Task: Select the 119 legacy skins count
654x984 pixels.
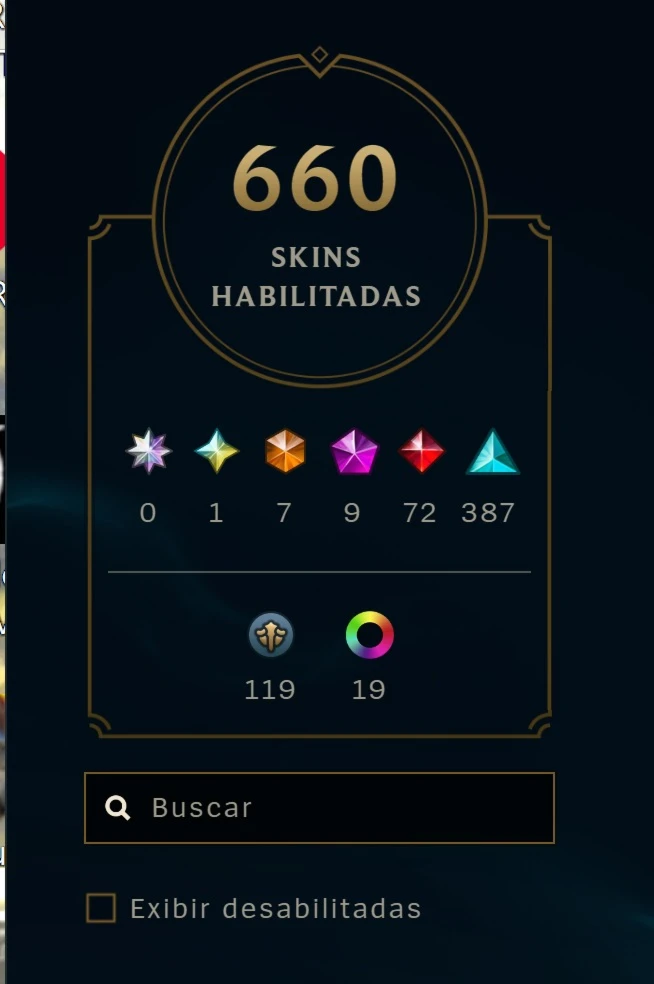Action: click(270, 690)
